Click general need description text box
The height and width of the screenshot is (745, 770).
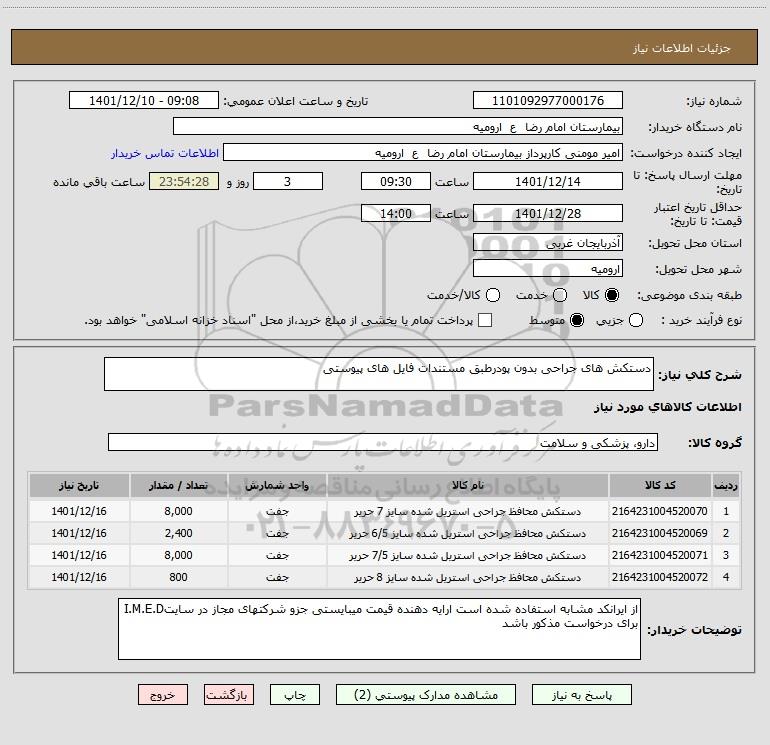pyautogui.click(x=379, y=374)
